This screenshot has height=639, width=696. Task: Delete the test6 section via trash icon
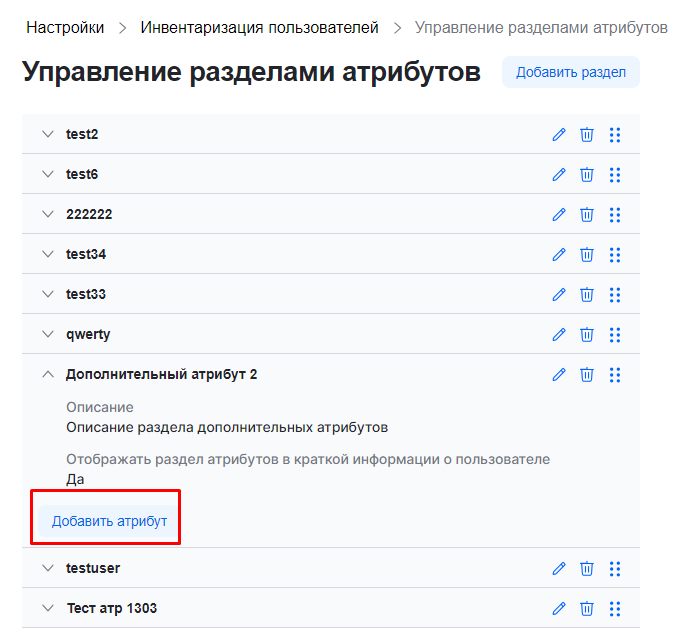click(x=587, y=174)
